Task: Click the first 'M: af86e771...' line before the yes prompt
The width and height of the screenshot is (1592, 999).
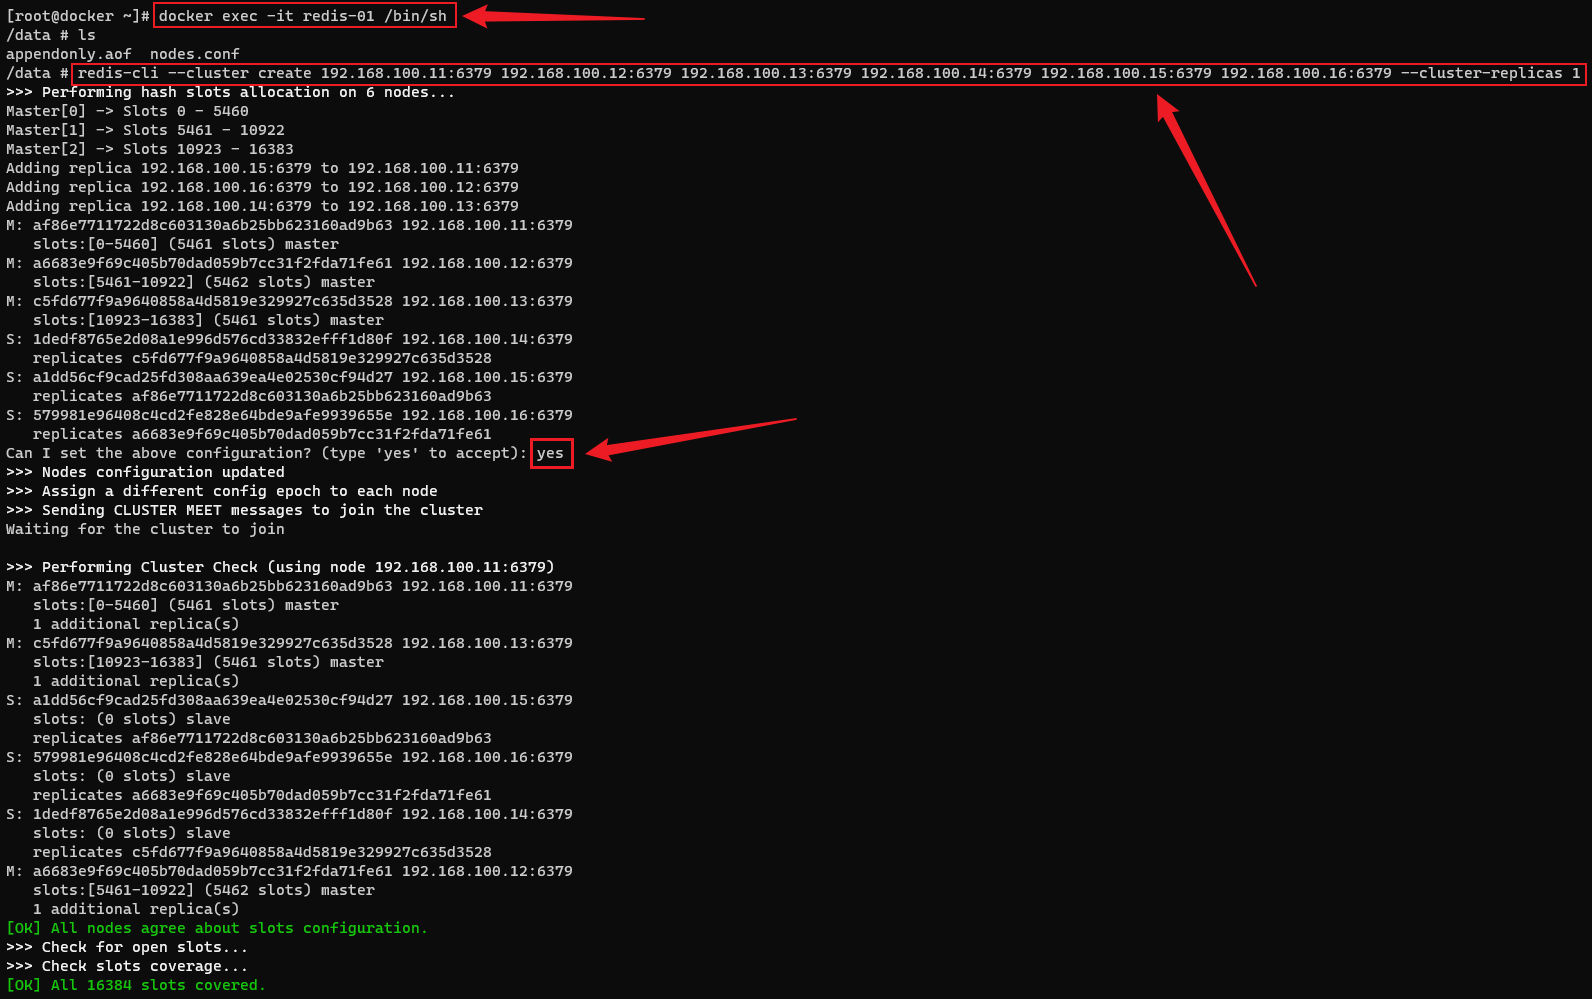Action: point(289,225)
